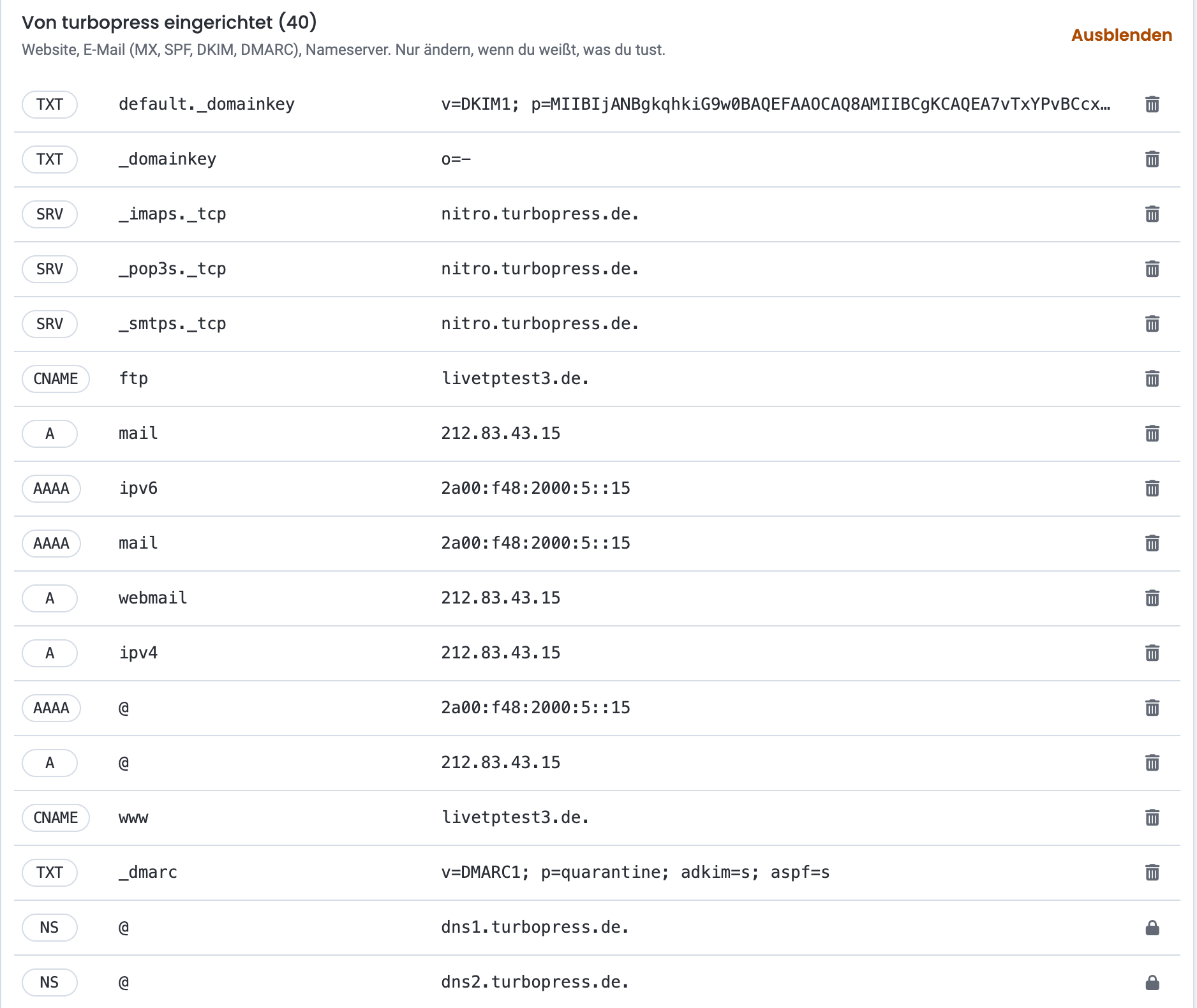1197x1008 pixels.
Task: Select DMARC value v=DMARC1; p=quarantine
Action: coord(635,872)
